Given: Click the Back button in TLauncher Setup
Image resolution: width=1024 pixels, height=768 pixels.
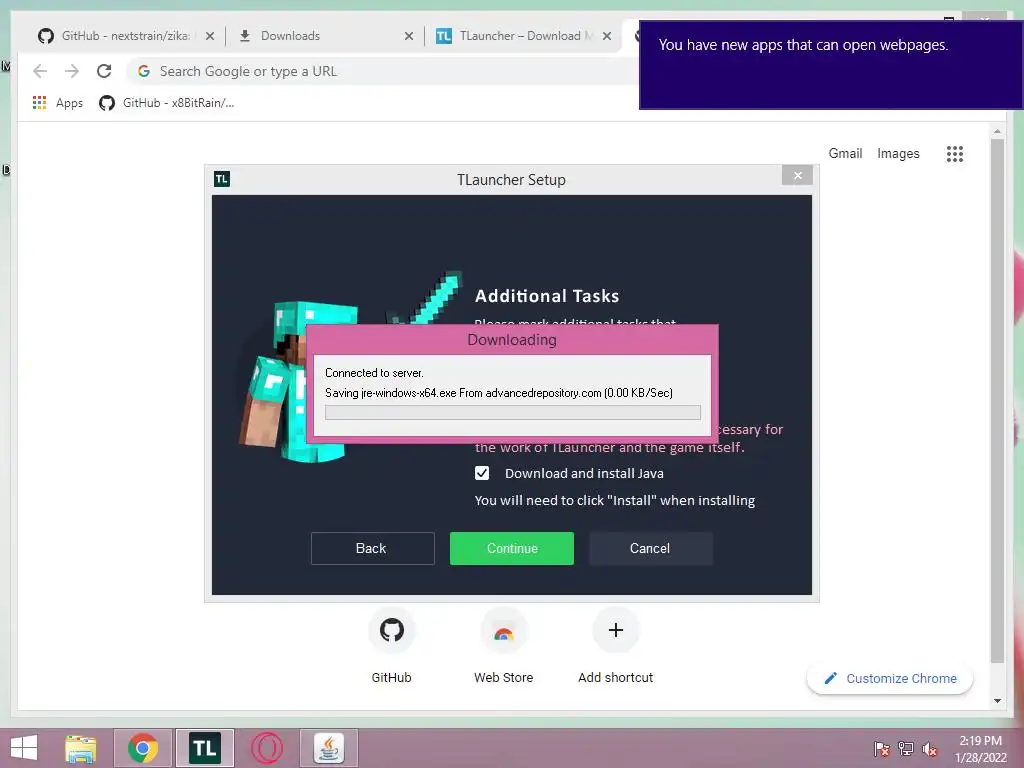Looking at the screenshot, I should click(x=372, y=549).
